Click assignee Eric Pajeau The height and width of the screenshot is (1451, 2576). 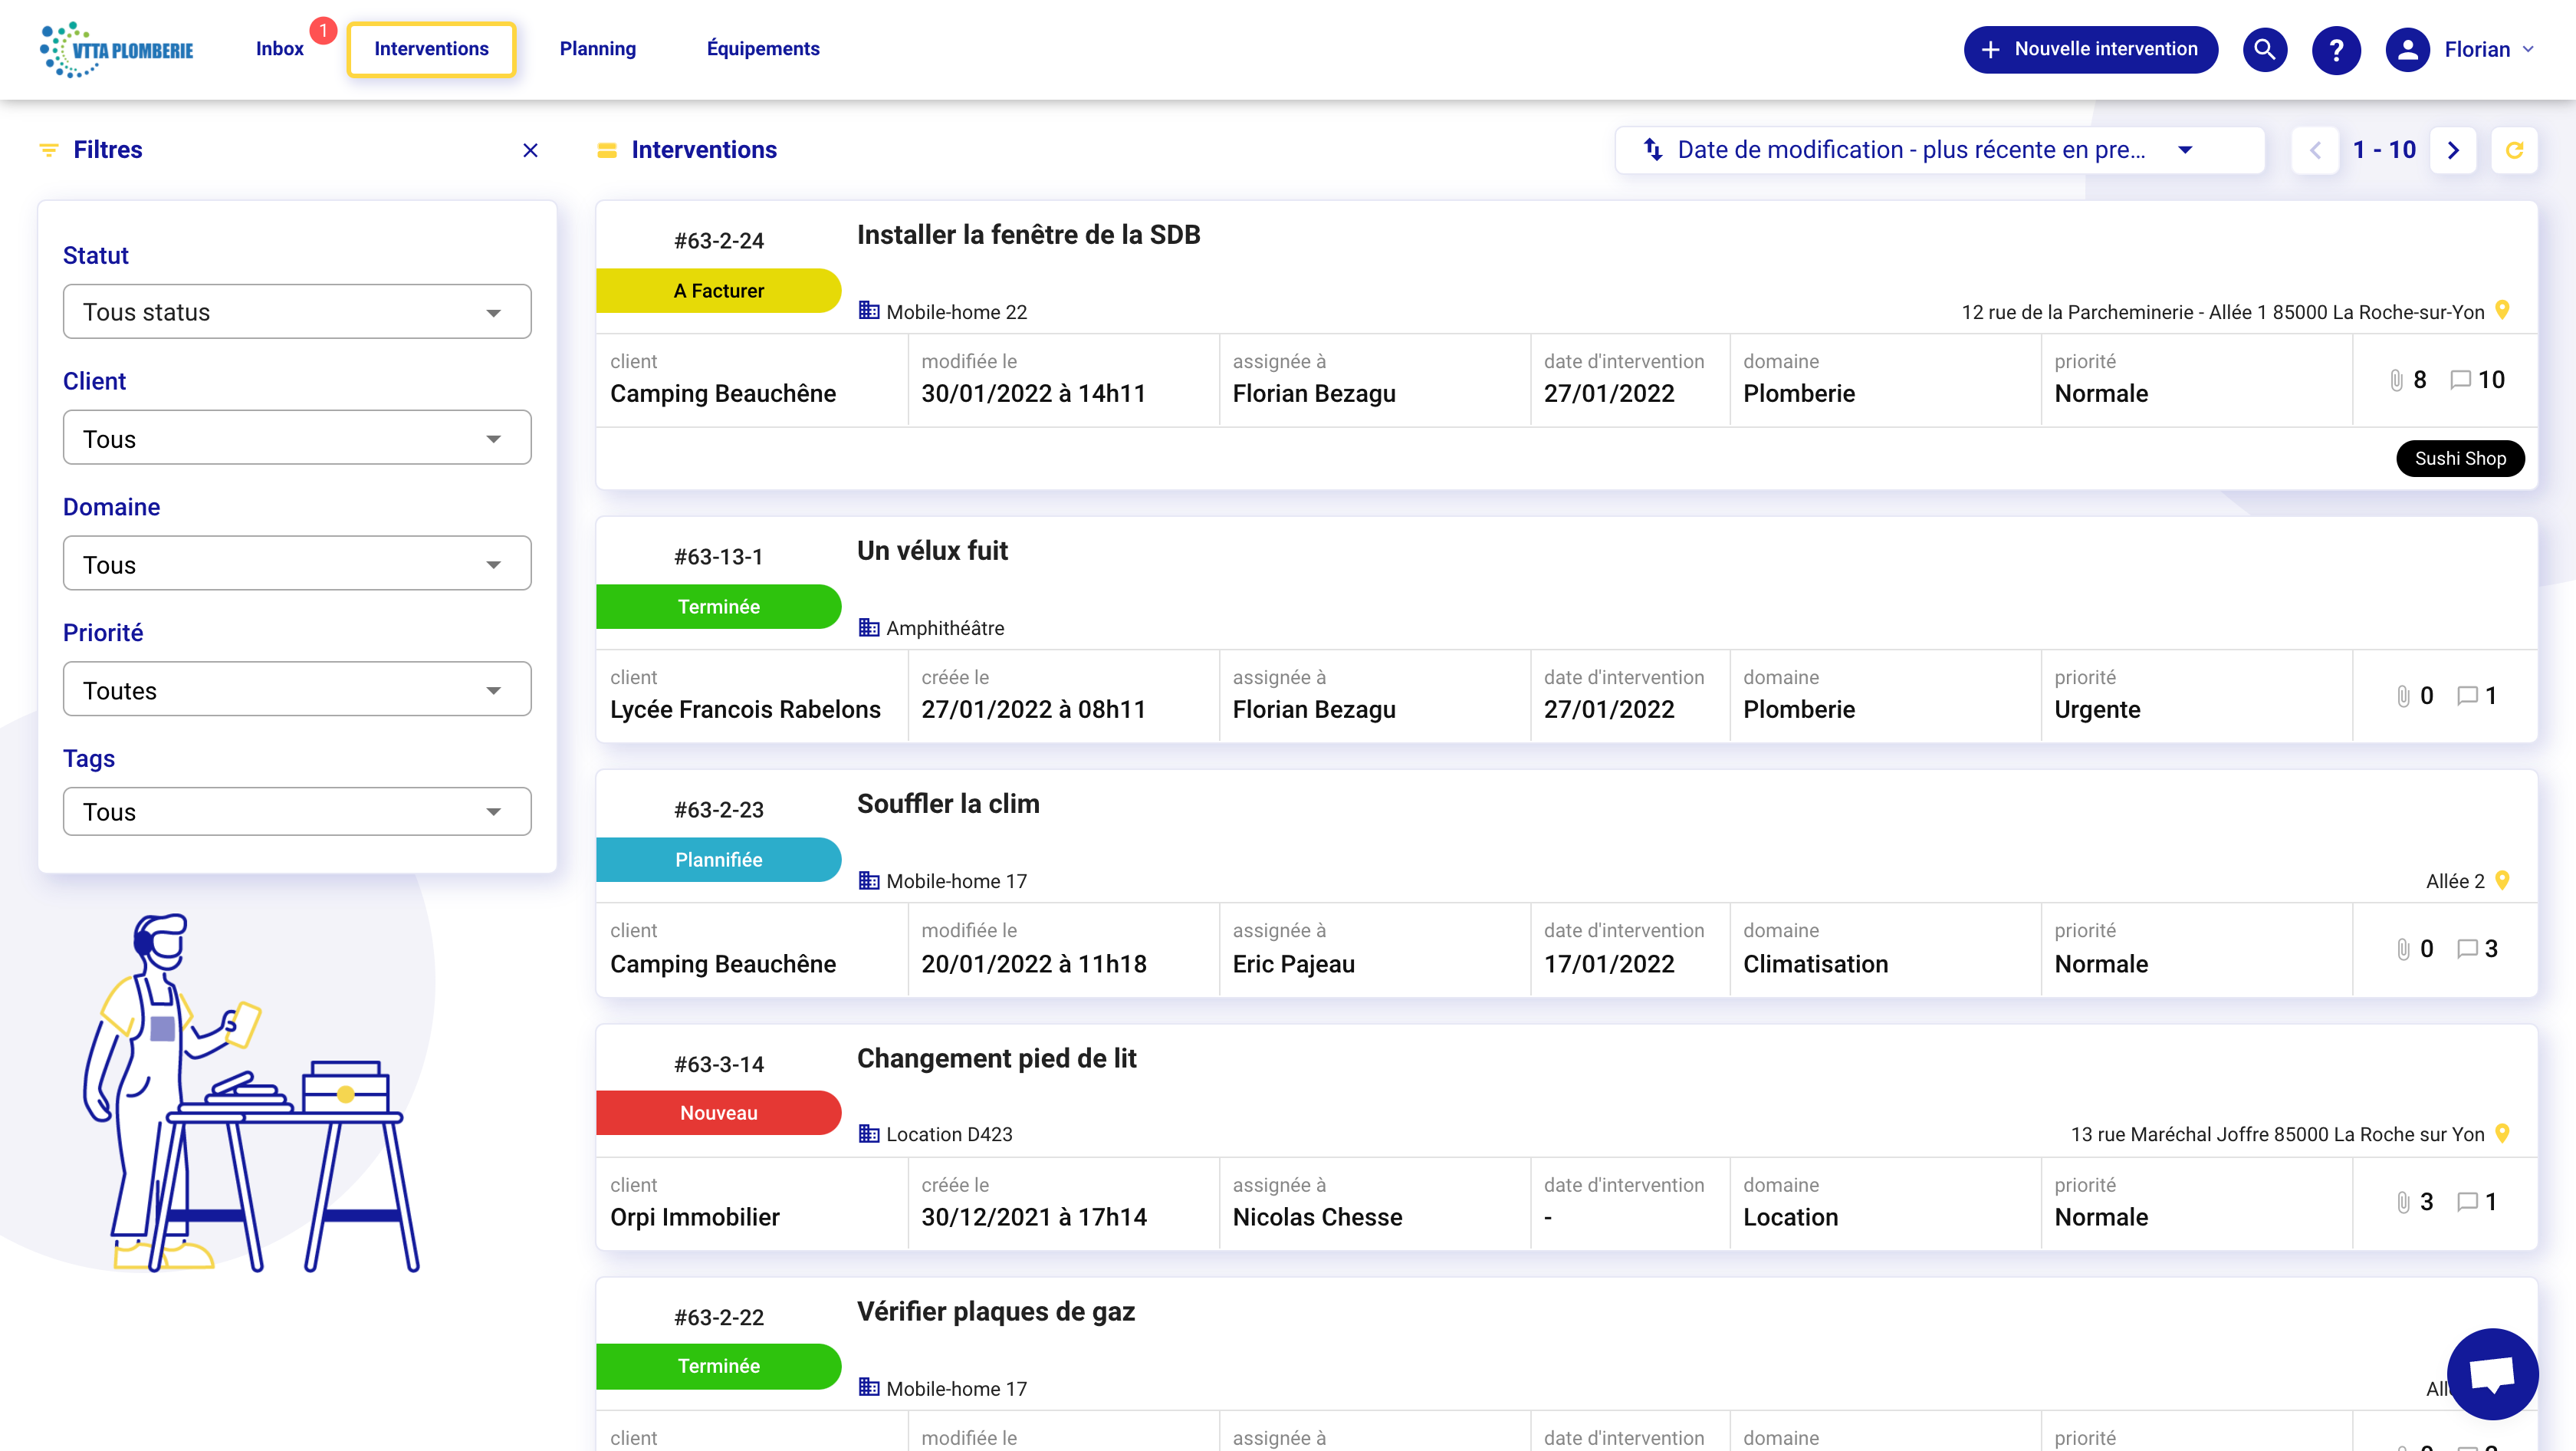(1293, 964)
